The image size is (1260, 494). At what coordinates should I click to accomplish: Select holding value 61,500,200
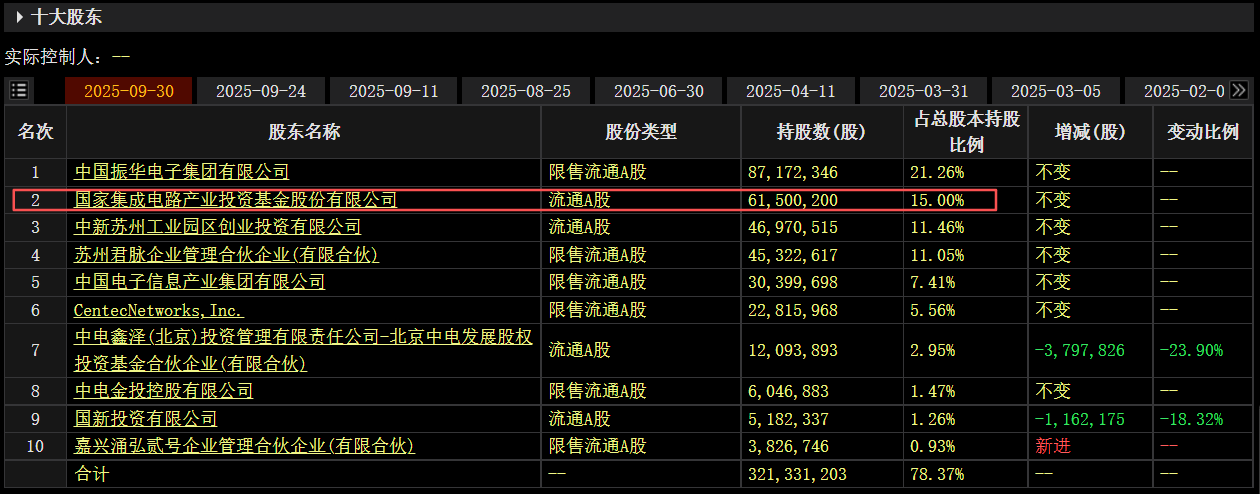click(792, 200)
